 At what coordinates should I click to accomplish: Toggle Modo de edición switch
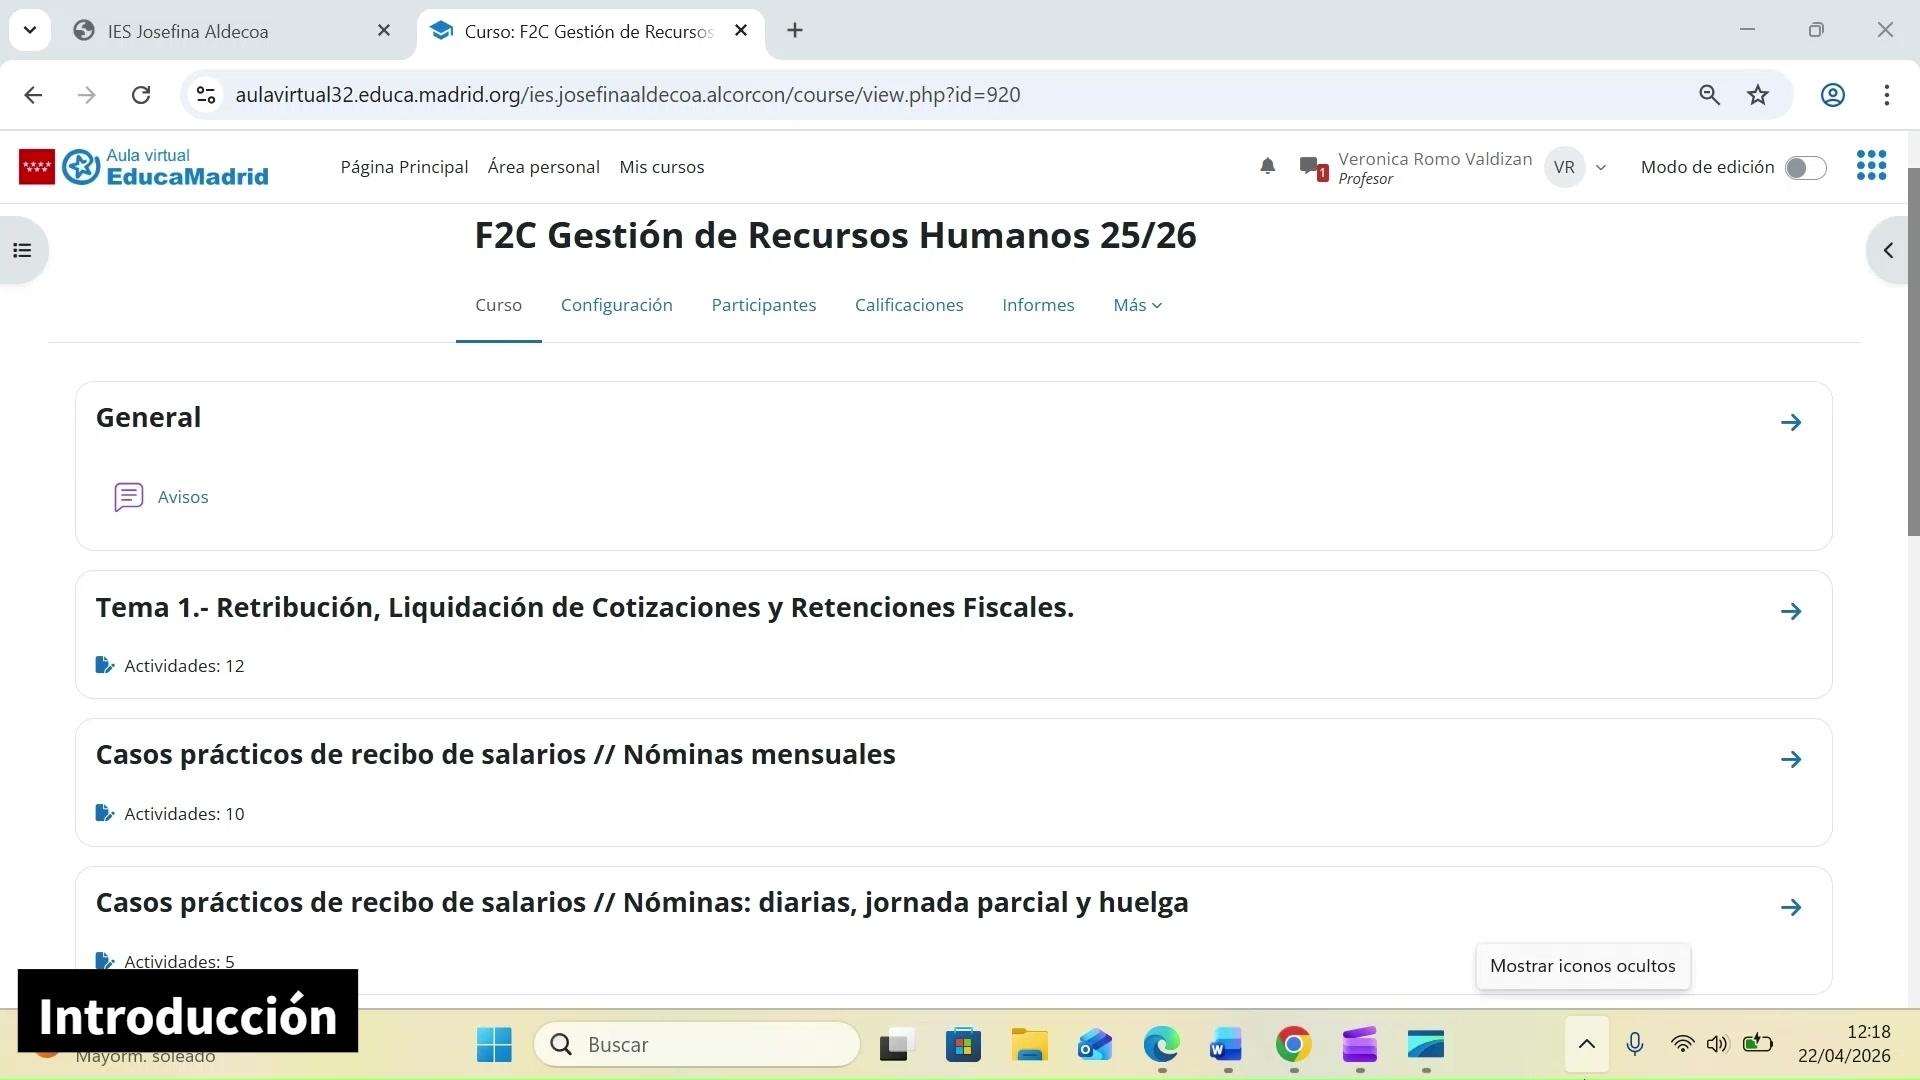1805,168
